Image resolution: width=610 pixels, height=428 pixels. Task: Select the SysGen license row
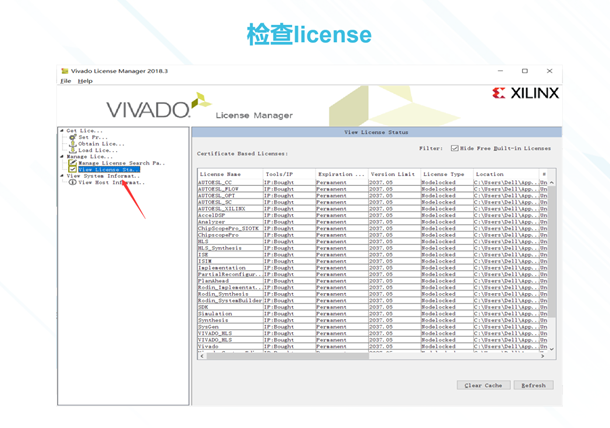(x=372, y=327)
